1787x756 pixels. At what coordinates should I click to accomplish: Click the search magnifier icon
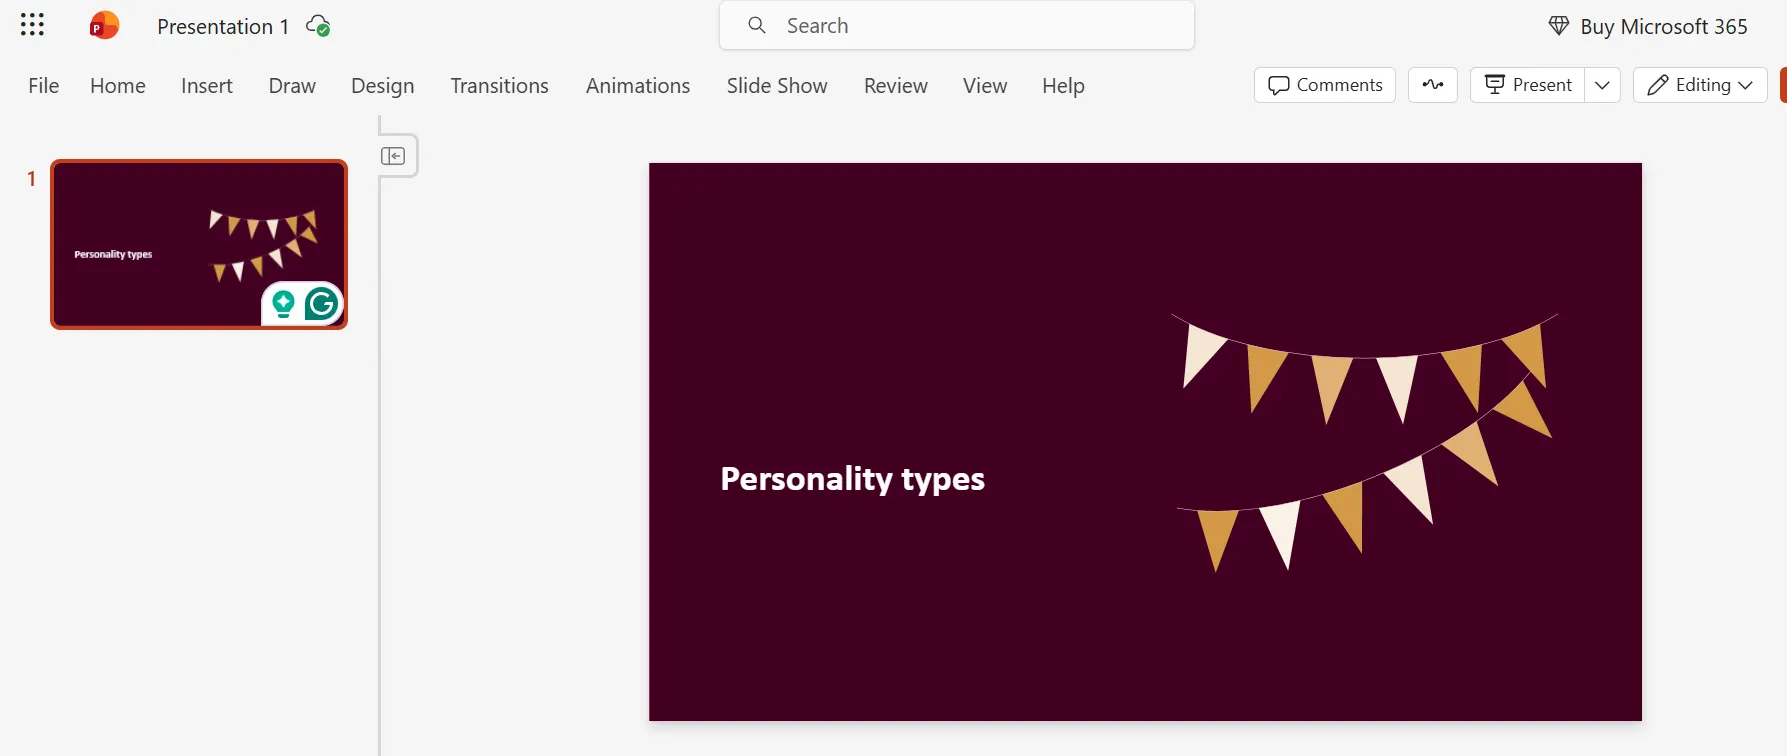[757, 25]
